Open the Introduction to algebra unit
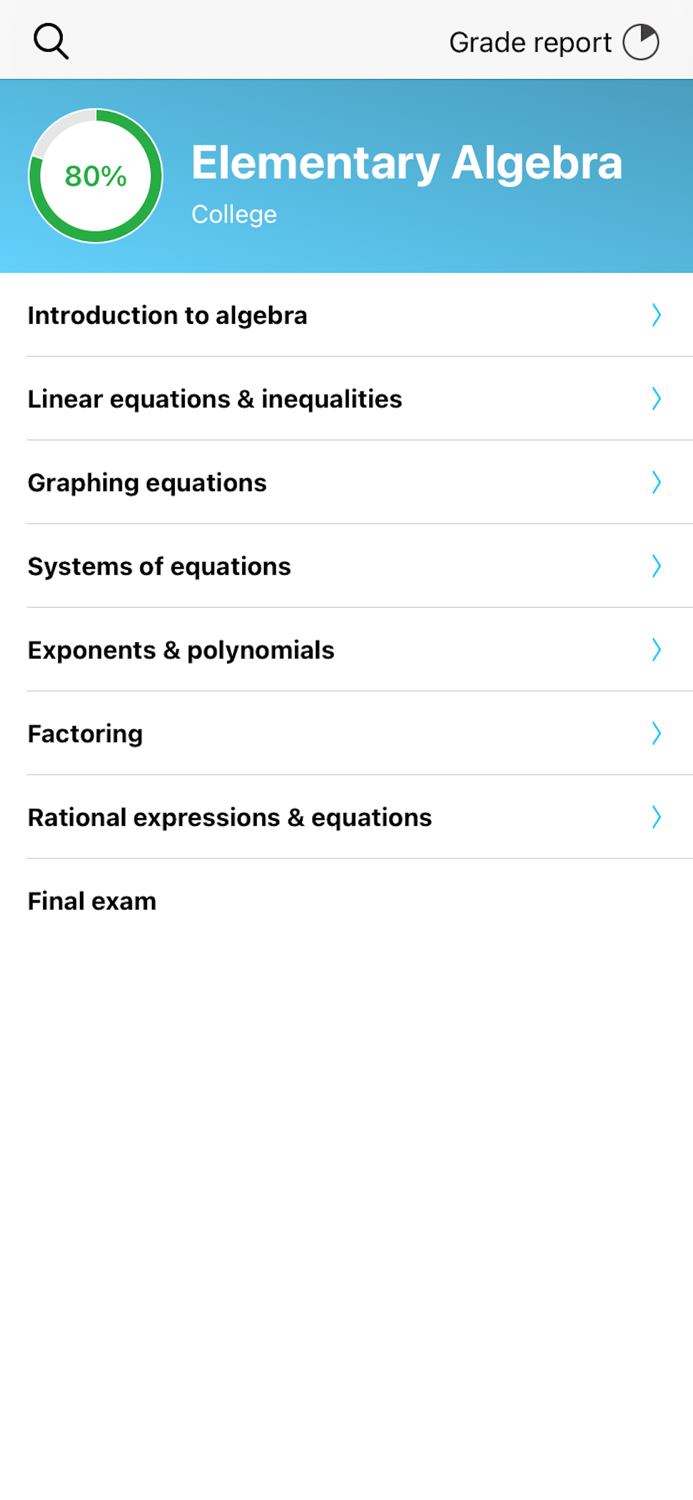The height and width of the screenshot is (1500, 693). 167,315
